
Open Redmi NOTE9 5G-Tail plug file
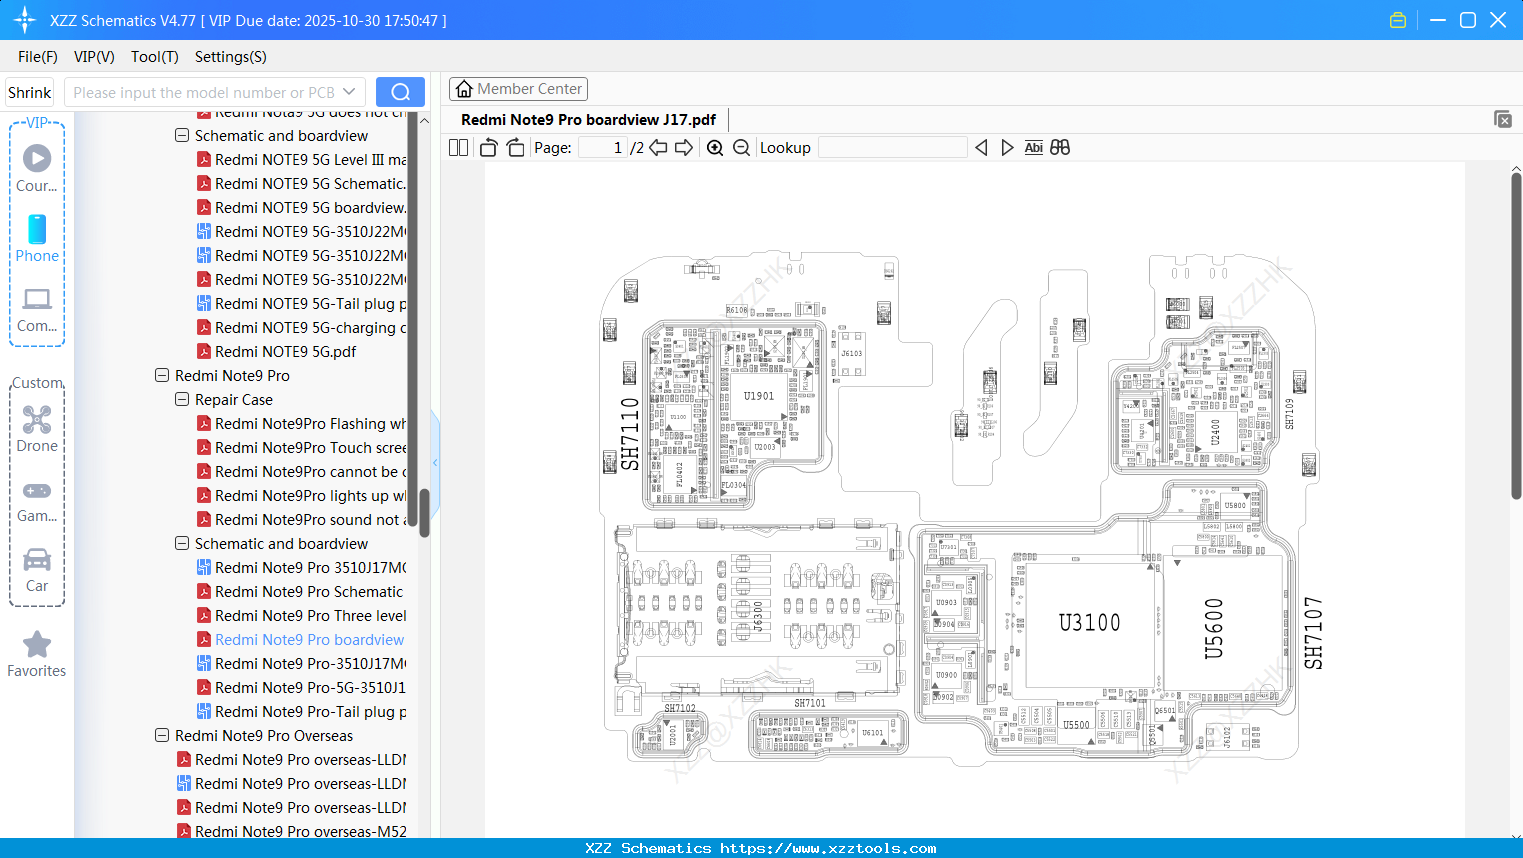(x=301, y=304)
